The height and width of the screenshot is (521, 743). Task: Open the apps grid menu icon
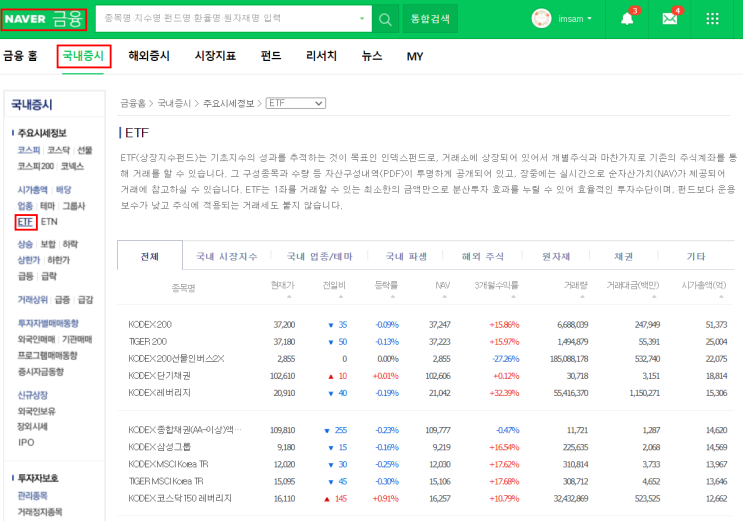[x=712, y=19]
